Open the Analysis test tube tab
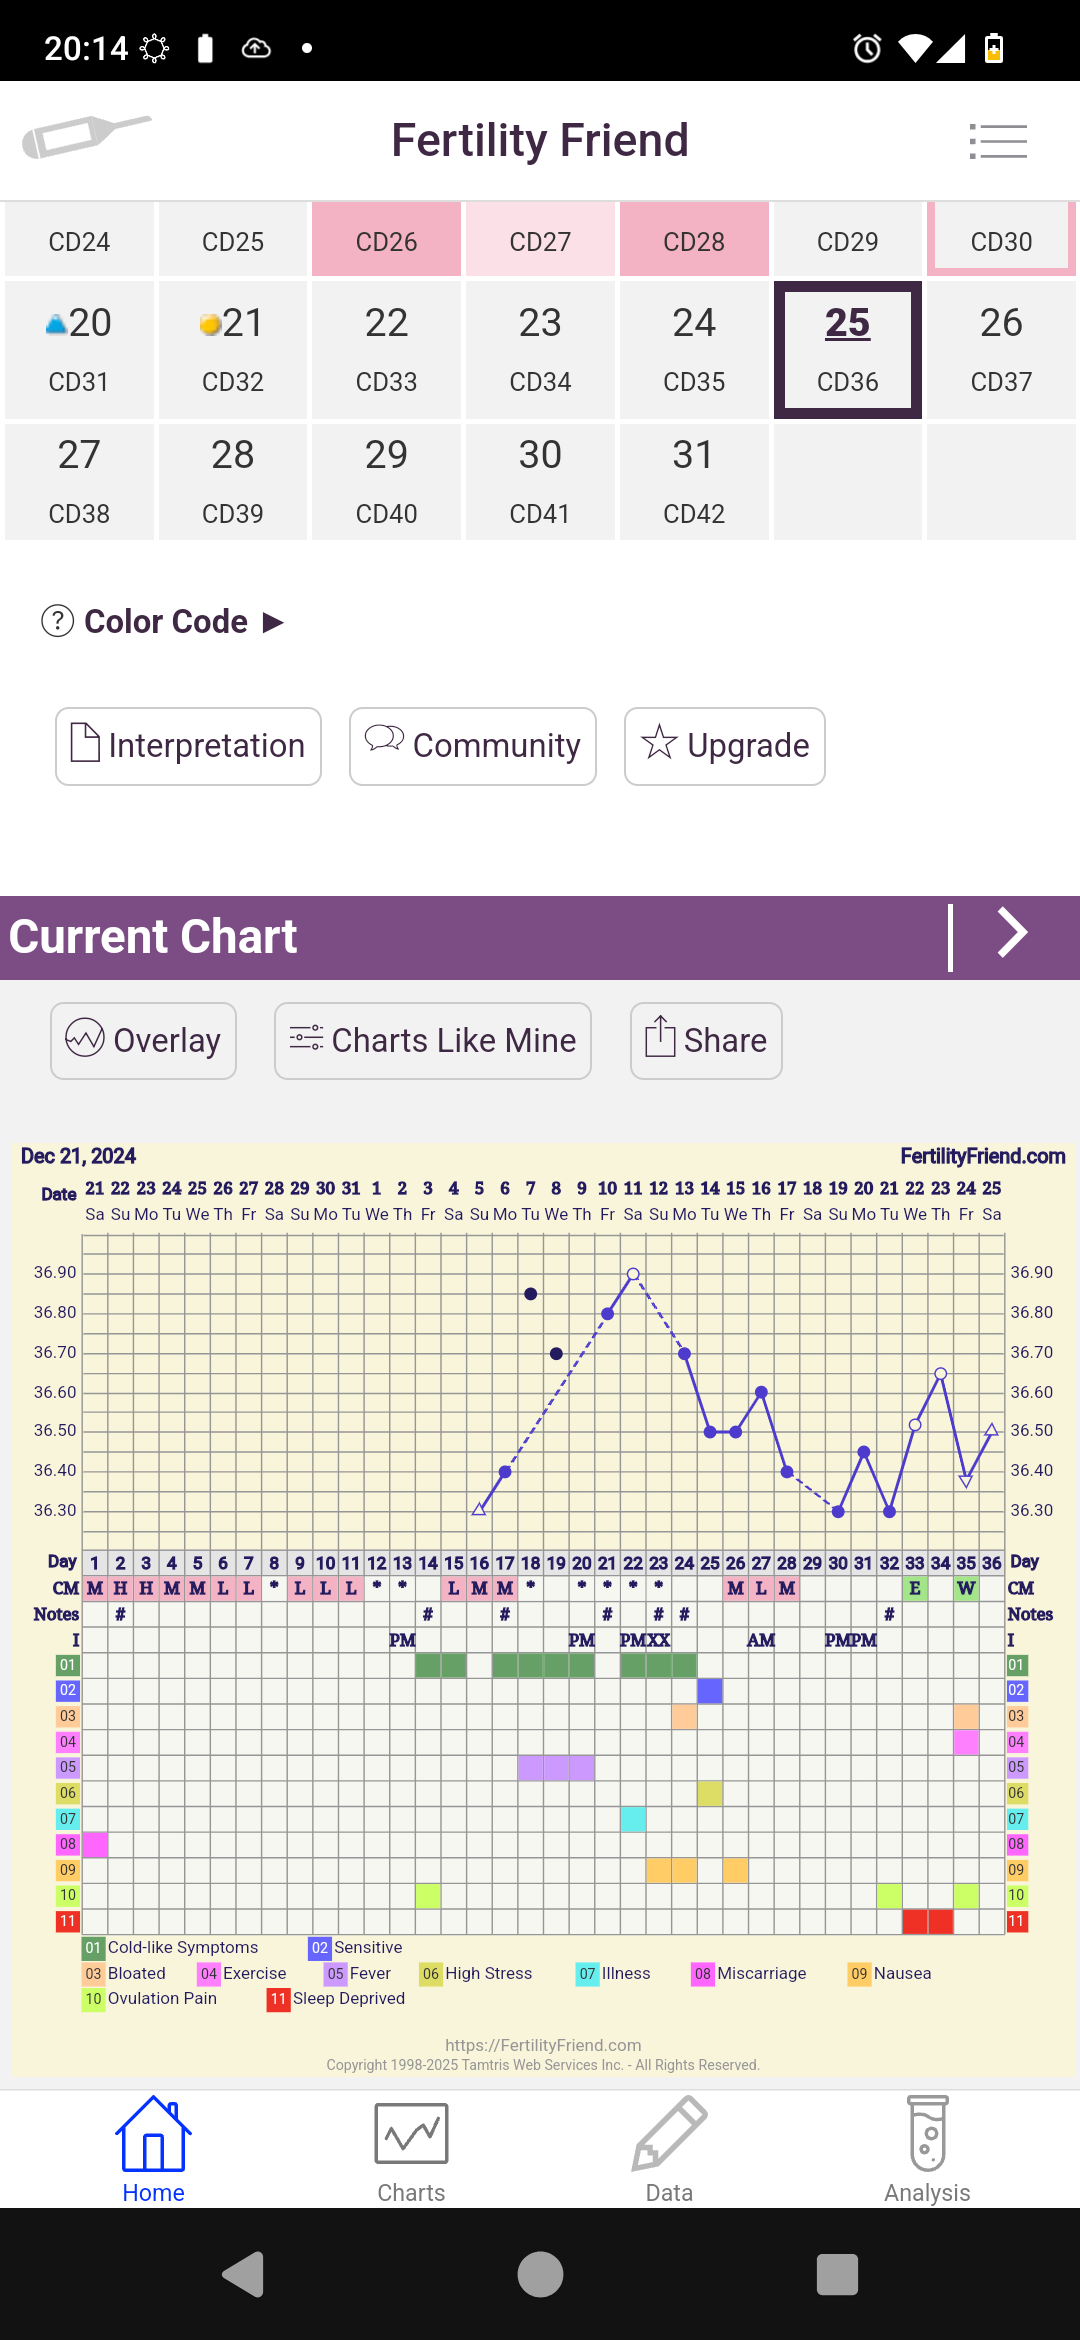 pyautogui.click(x=927, y=2149)
